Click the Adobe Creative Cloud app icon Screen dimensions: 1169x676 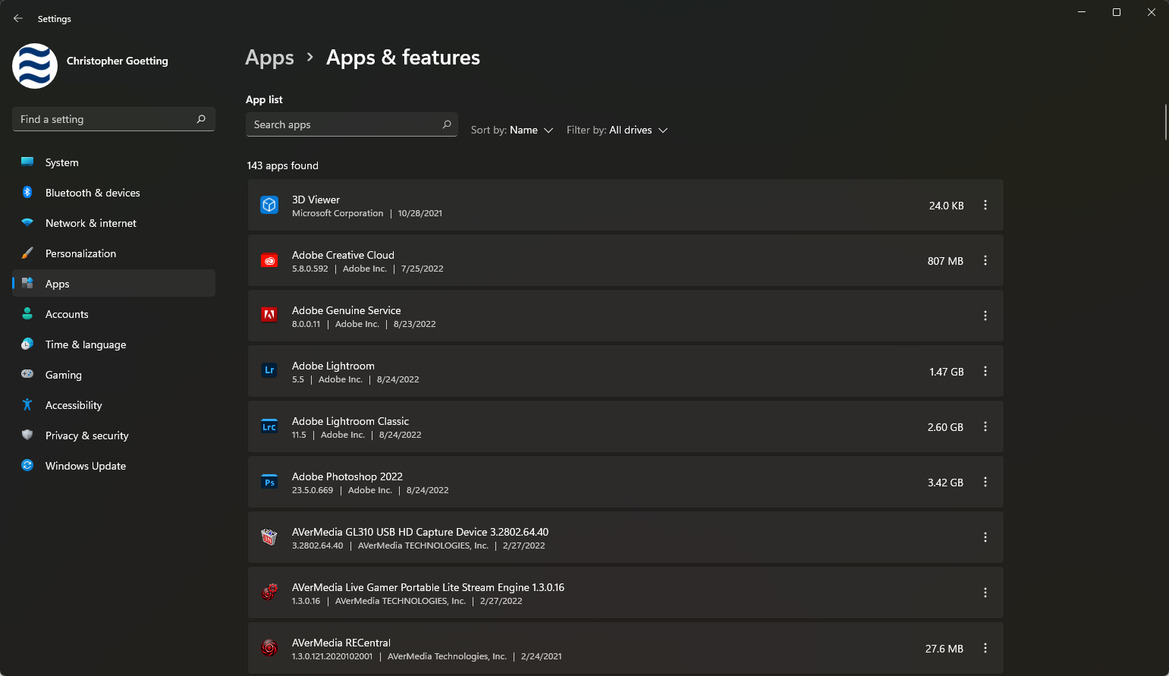[269, 261]
